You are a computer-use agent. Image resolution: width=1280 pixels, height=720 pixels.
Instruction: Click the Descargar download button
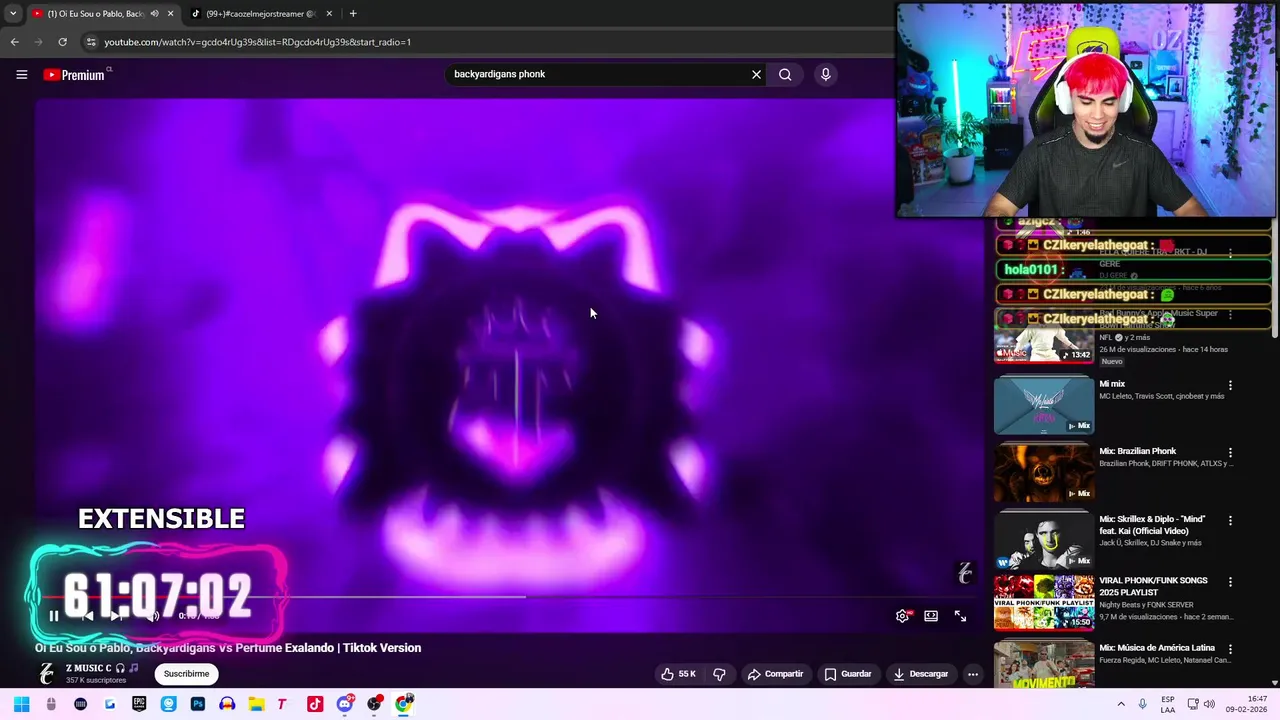click(920, 674)
